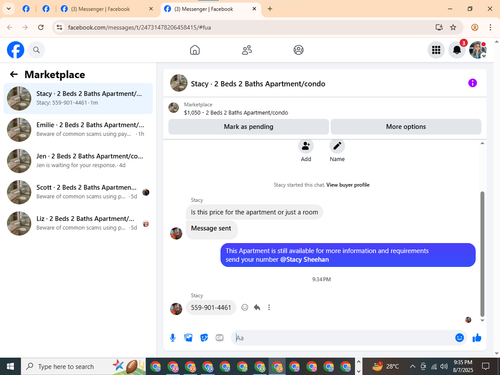Image resolution: width=500 pixels, height=375 pixels.
Task: Choose a GIF icon in the composer
Action: (219, 338)
